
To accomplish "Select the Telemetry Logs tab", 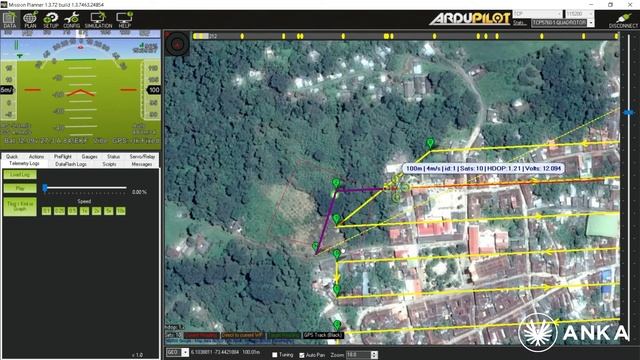I will [x=24, y=164].
